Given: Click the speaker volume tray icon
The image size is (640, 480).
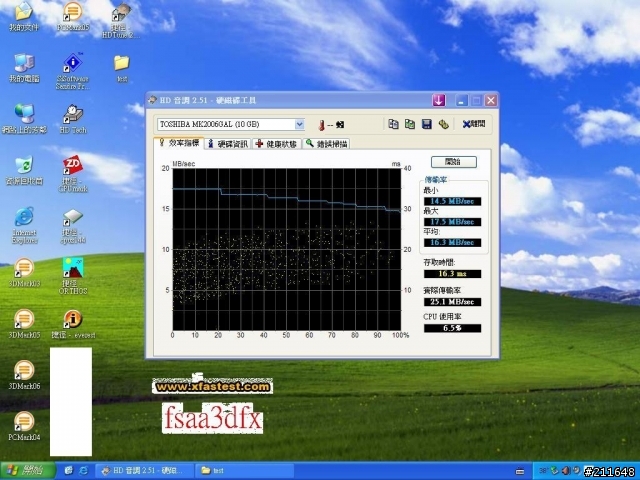Looking at the screenshot, I should [x=566, y=471].
